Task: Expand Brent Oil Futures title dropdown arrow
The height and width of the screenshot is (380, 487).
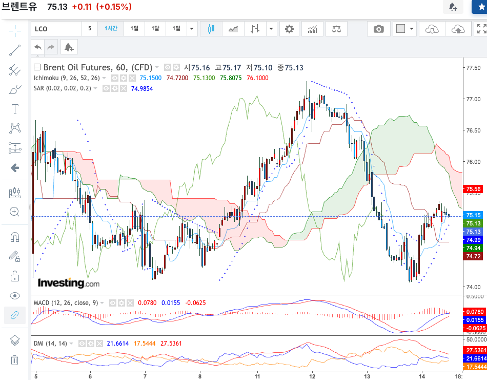Action: [157, 68]
